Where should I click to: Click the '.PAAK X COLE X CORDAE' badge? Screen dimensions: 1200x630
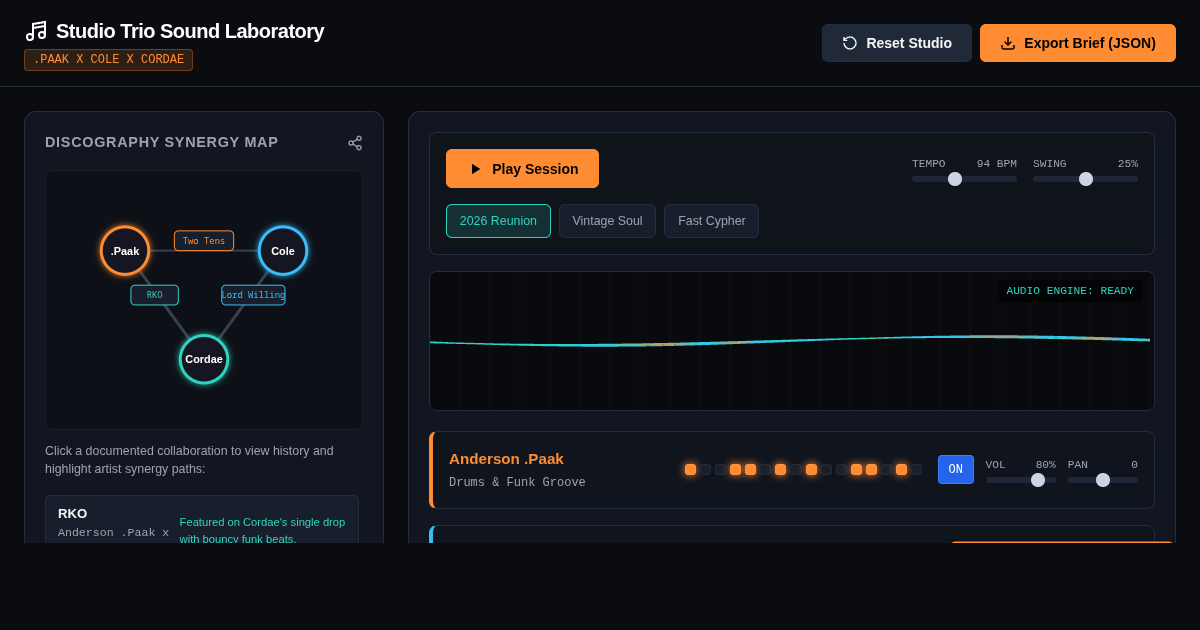(x=108, y=60)
